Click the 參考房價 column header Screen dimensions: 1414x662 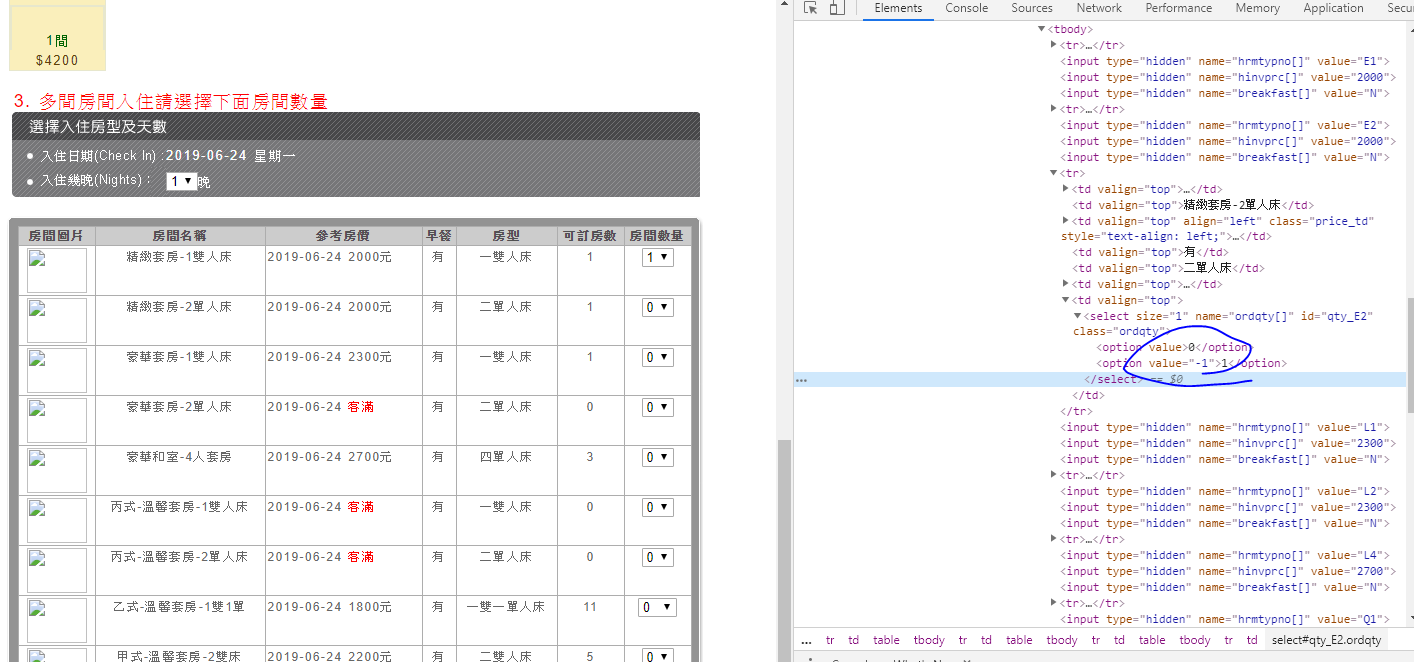[343, 236]
